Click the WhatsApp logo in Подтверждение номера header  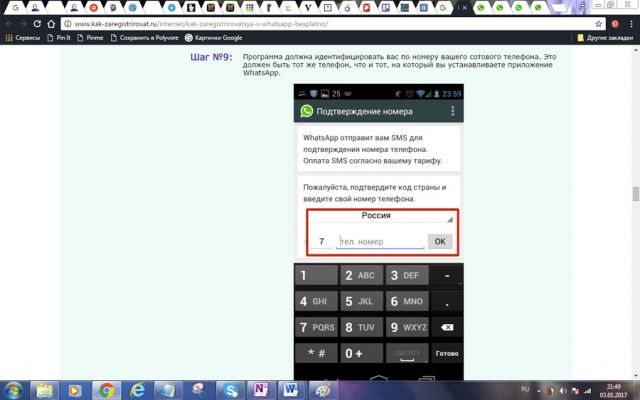307,111
